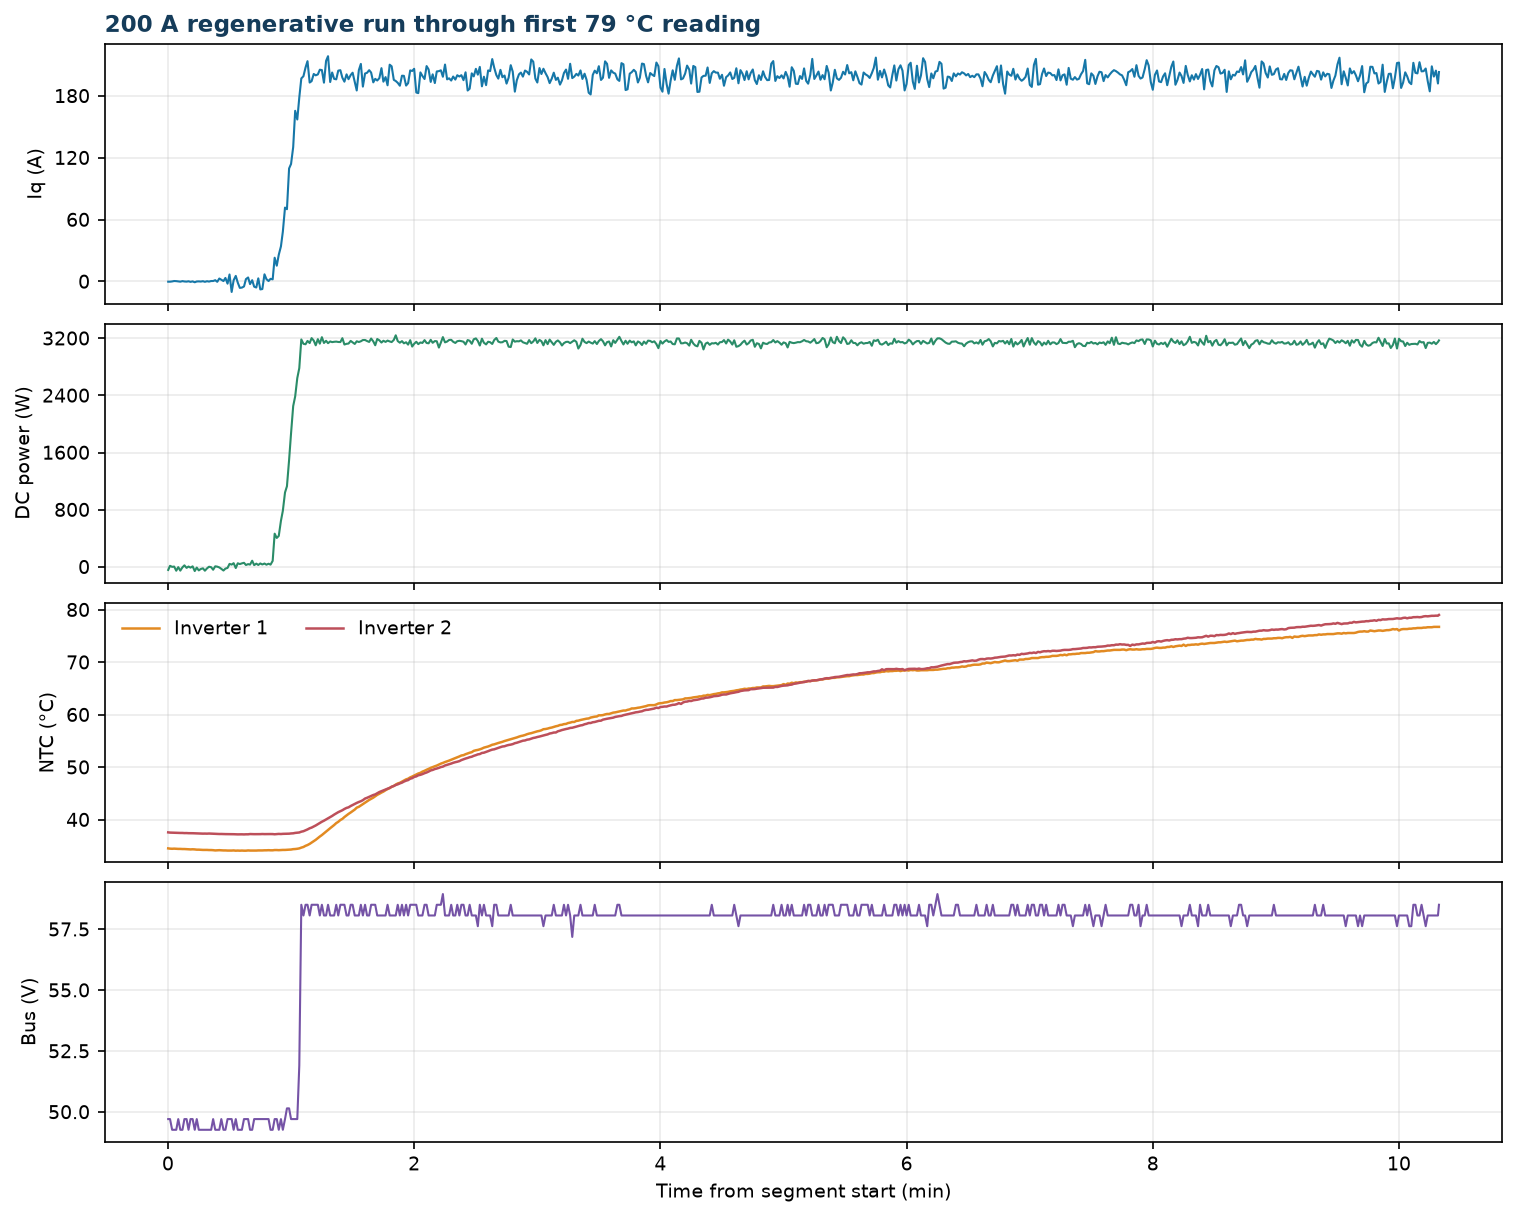This screenshot has height=1217, width=1517.
Task: Click the 'Inverter 2' legend label
Action: tap(405, 628)
